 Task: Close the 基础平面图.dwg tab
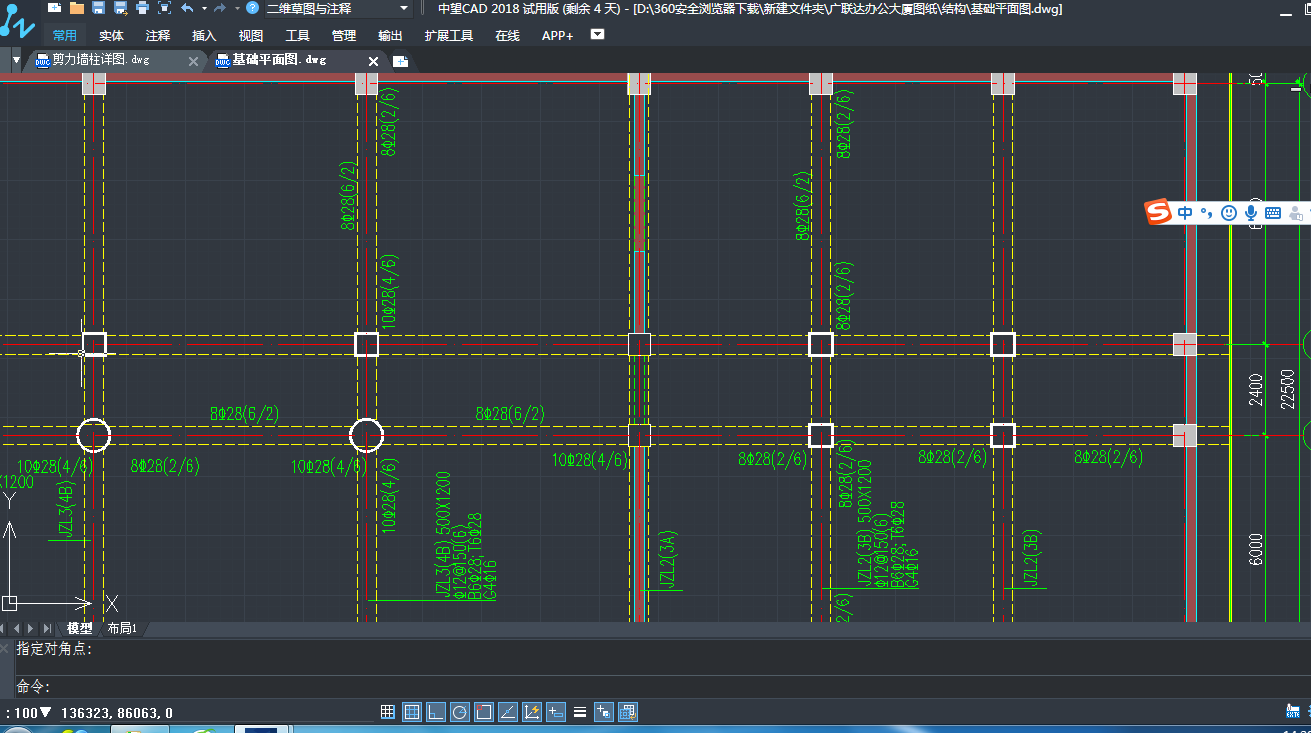pyautogui.click(x=373, y=61)
